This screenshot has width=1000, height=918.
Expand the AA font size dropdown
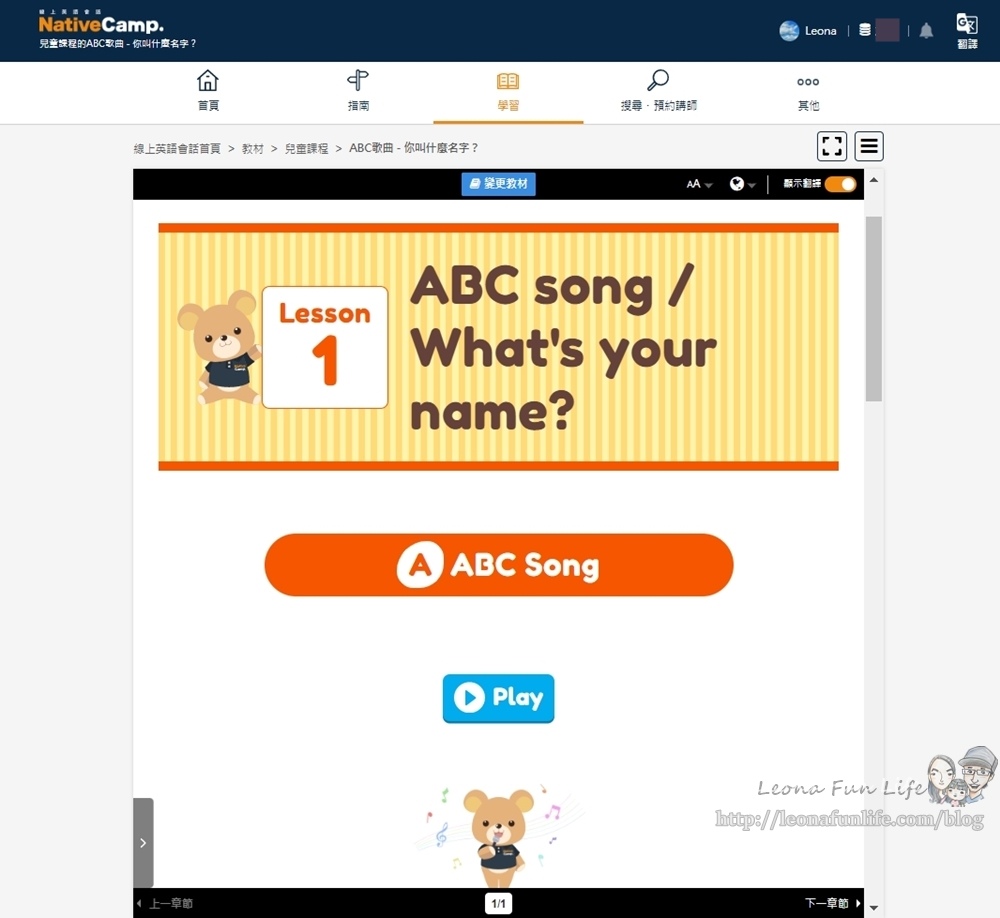[699, 184]
